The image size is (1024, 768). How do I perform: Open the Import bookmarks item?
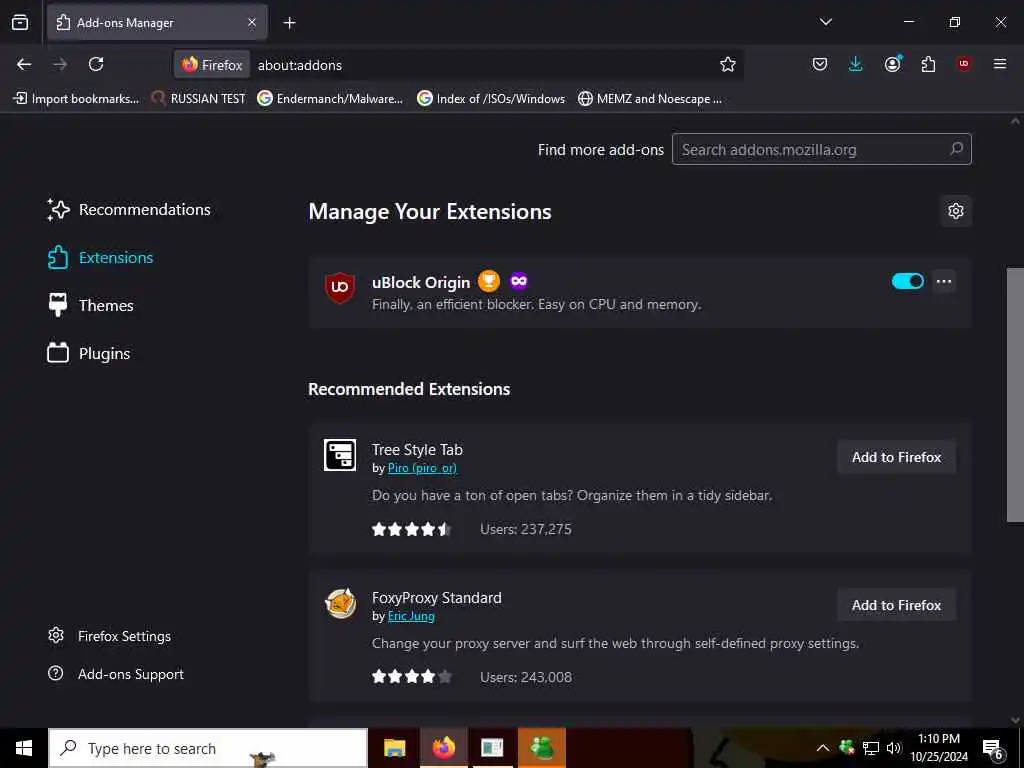76,99
